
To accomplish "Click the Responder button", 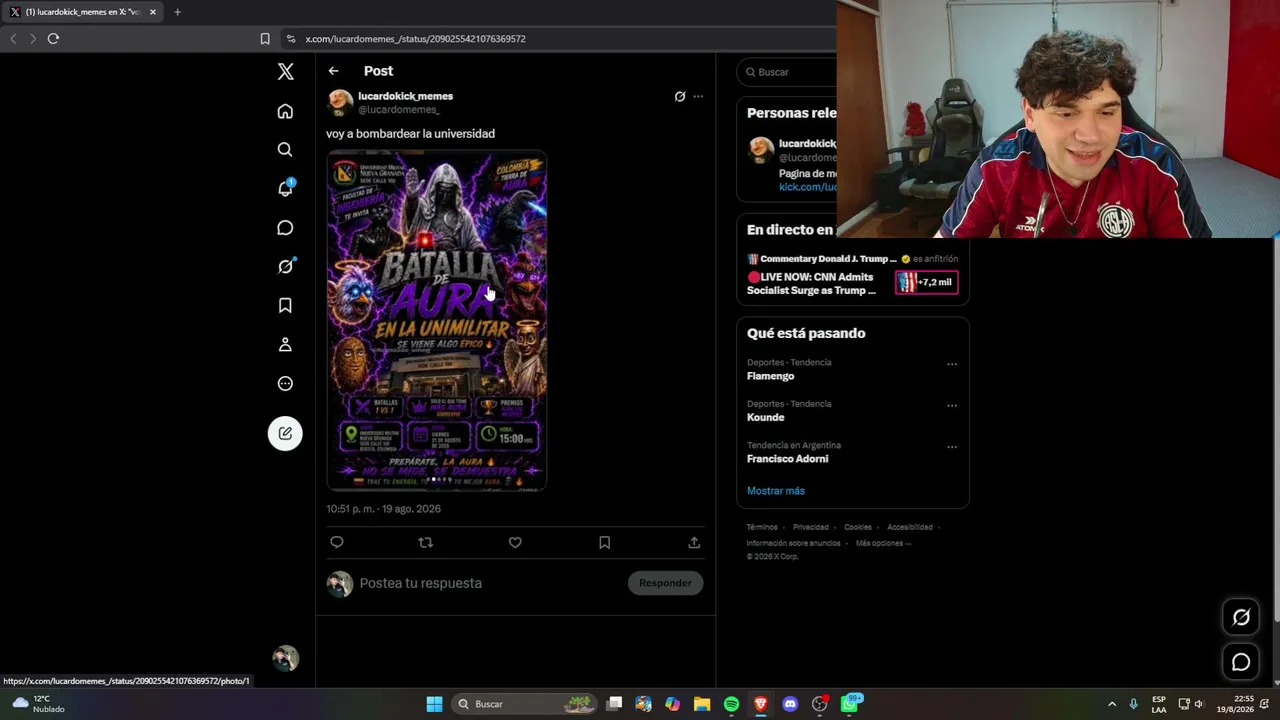I will point(665,583).
